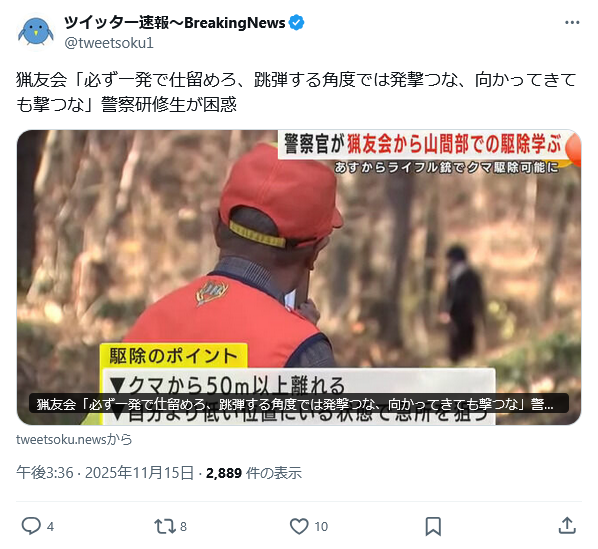The image size is (598, 549).
Task: Open the reply speech bubble icon
Action: point(31,526)
